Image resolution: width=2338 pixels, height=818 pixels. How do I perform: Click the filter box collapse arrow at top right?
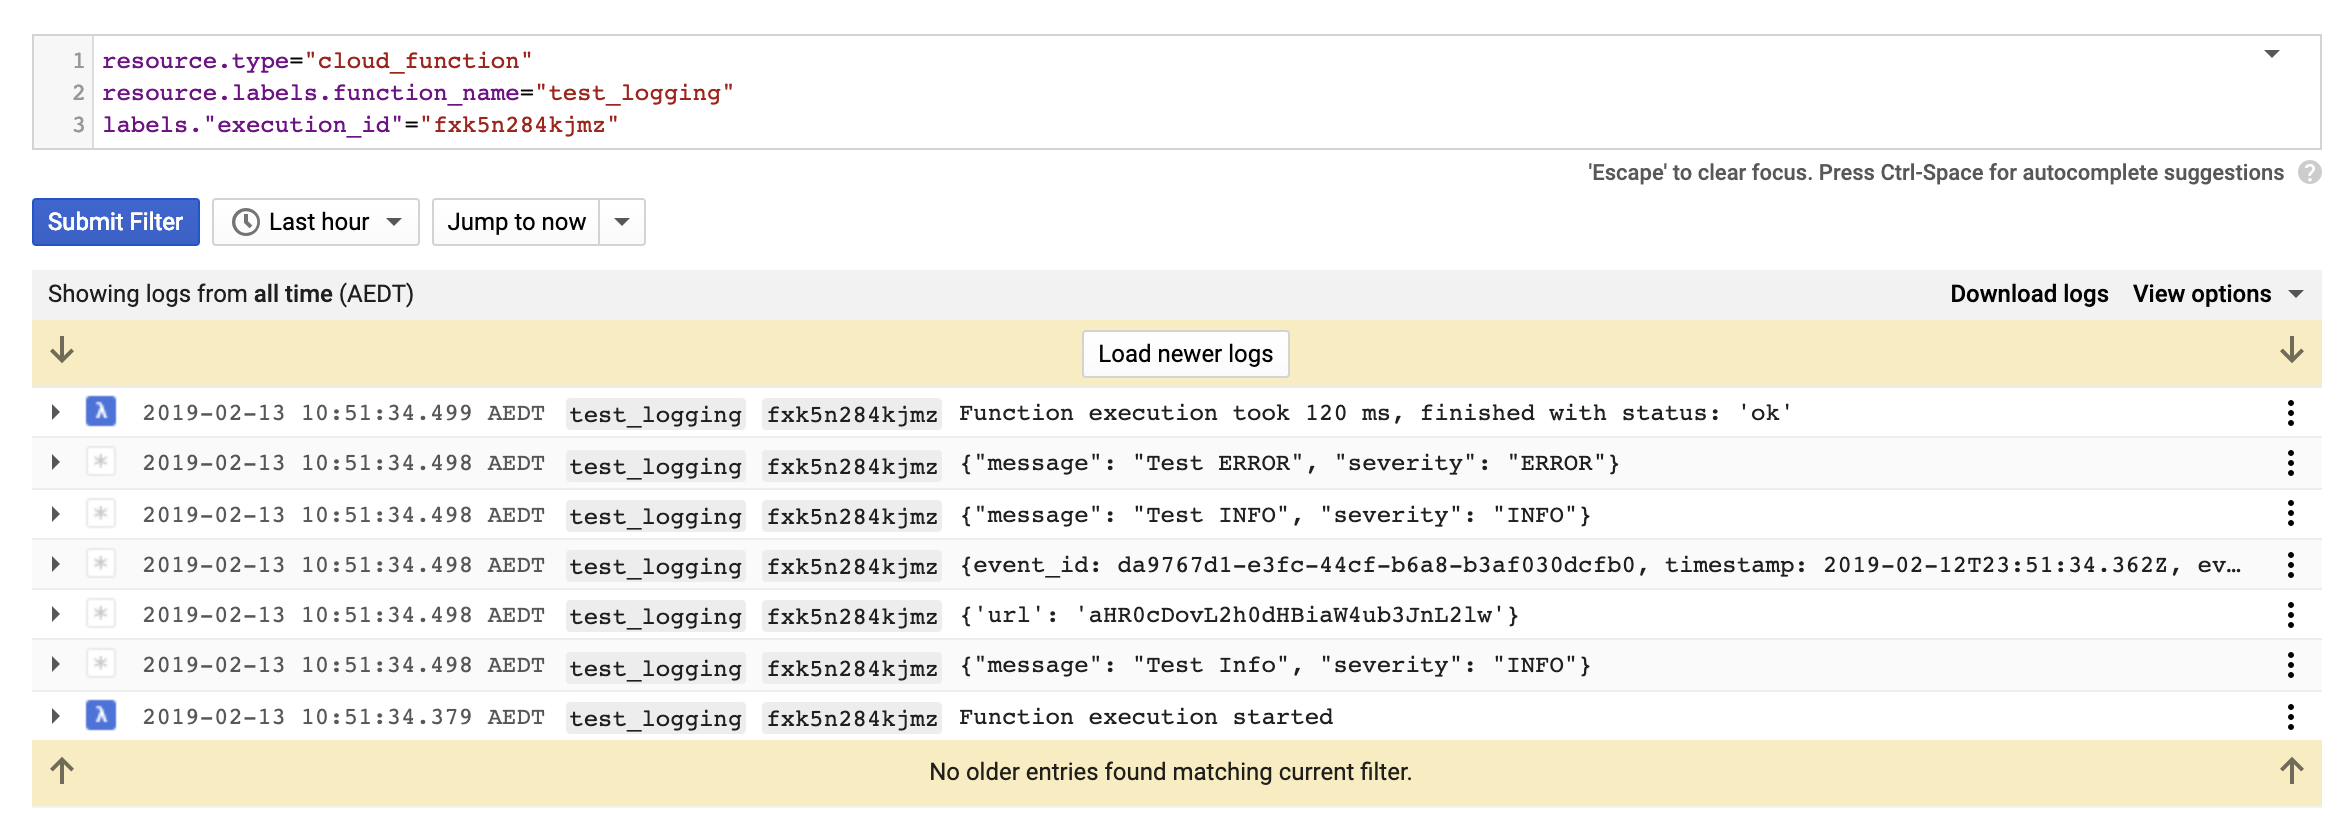(x=2272, y=54)
